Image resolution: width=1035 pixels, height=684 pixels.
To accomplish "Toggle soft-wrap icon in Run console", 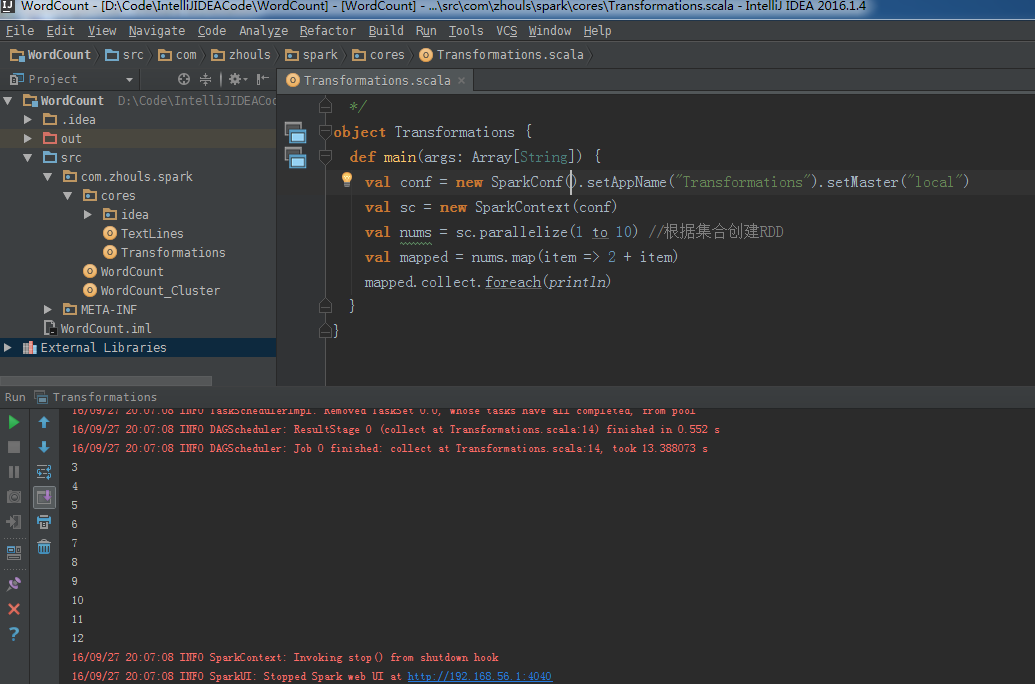I will [x=44, y=472].
